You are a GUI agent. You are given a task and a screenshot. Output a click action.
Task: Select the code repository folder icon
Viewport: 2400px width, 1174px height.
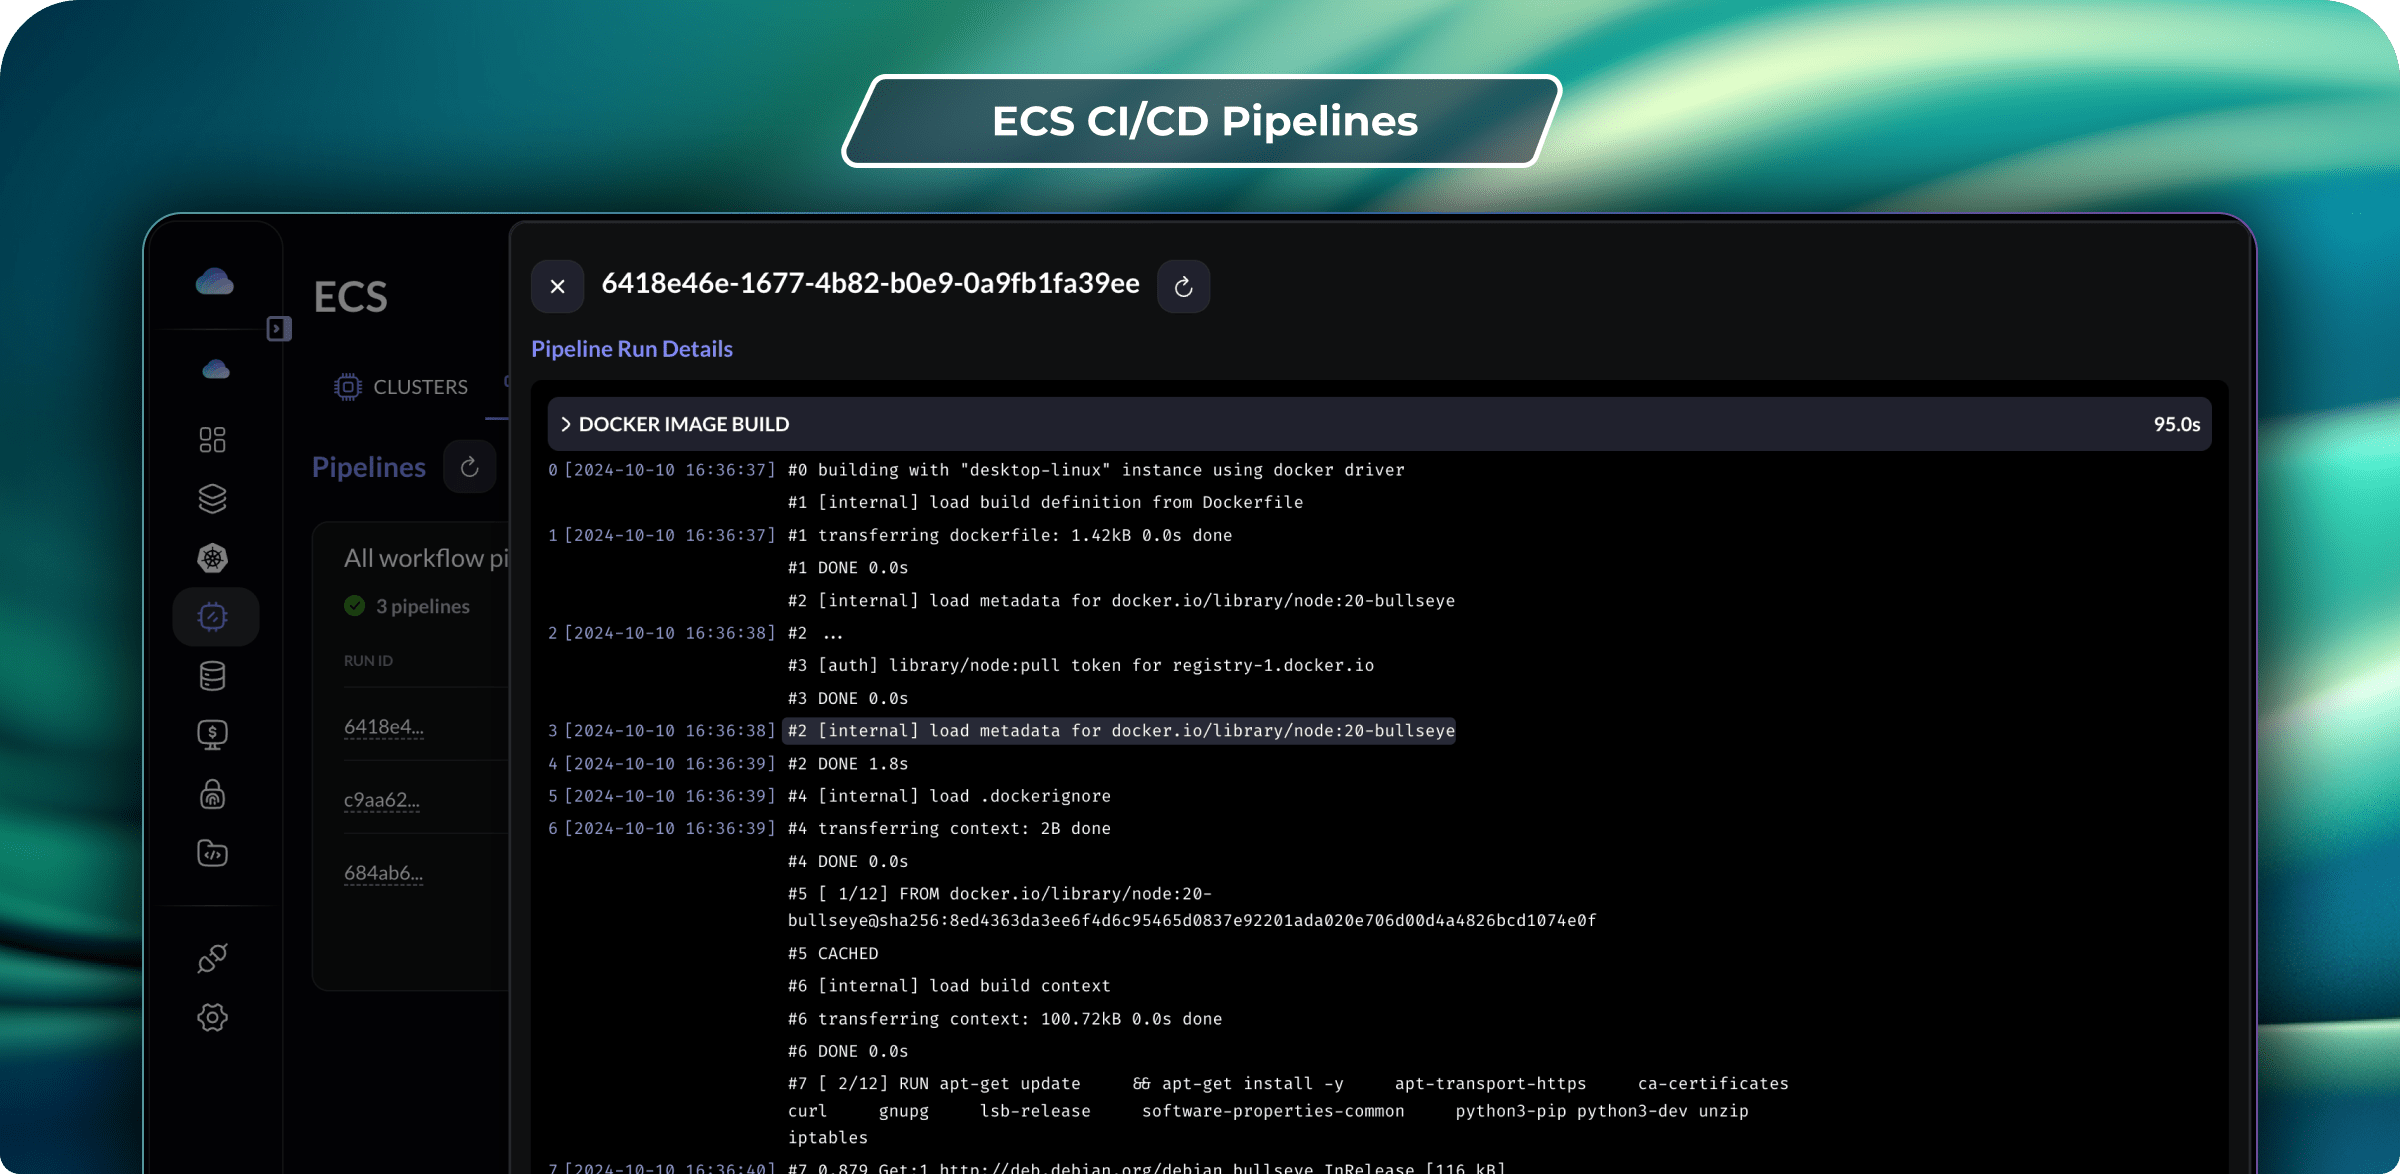(x=212, y=853)
